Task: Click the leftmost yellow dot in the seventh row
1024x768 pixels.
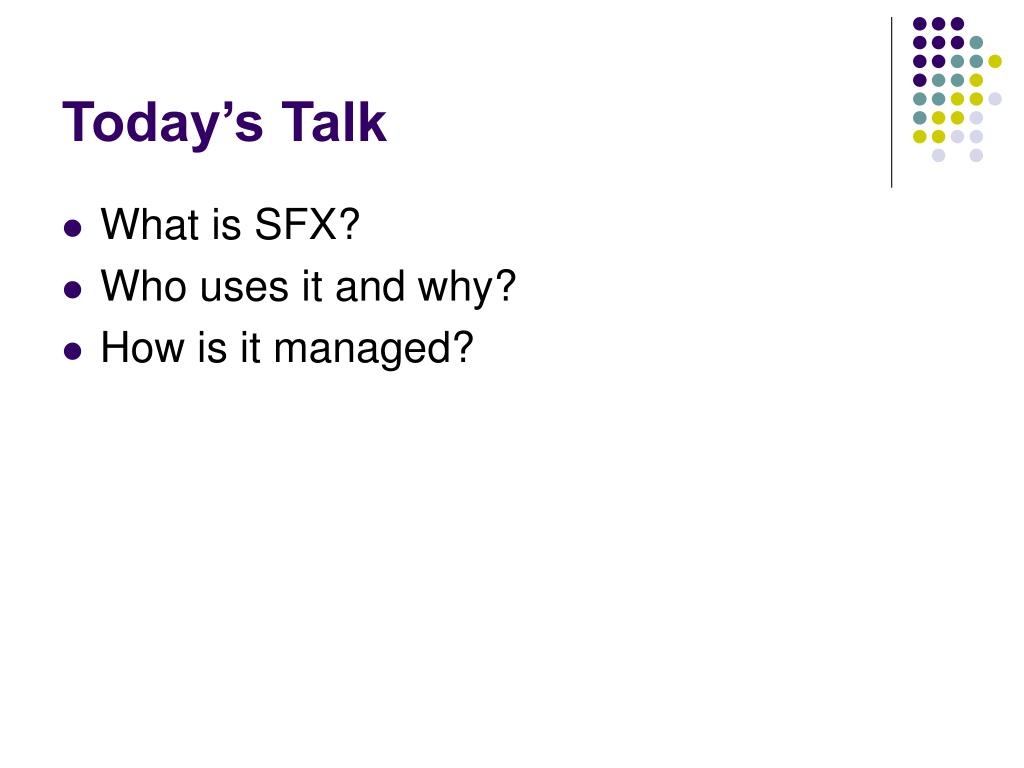Action: pyautogui.click(x=920, y=136)
